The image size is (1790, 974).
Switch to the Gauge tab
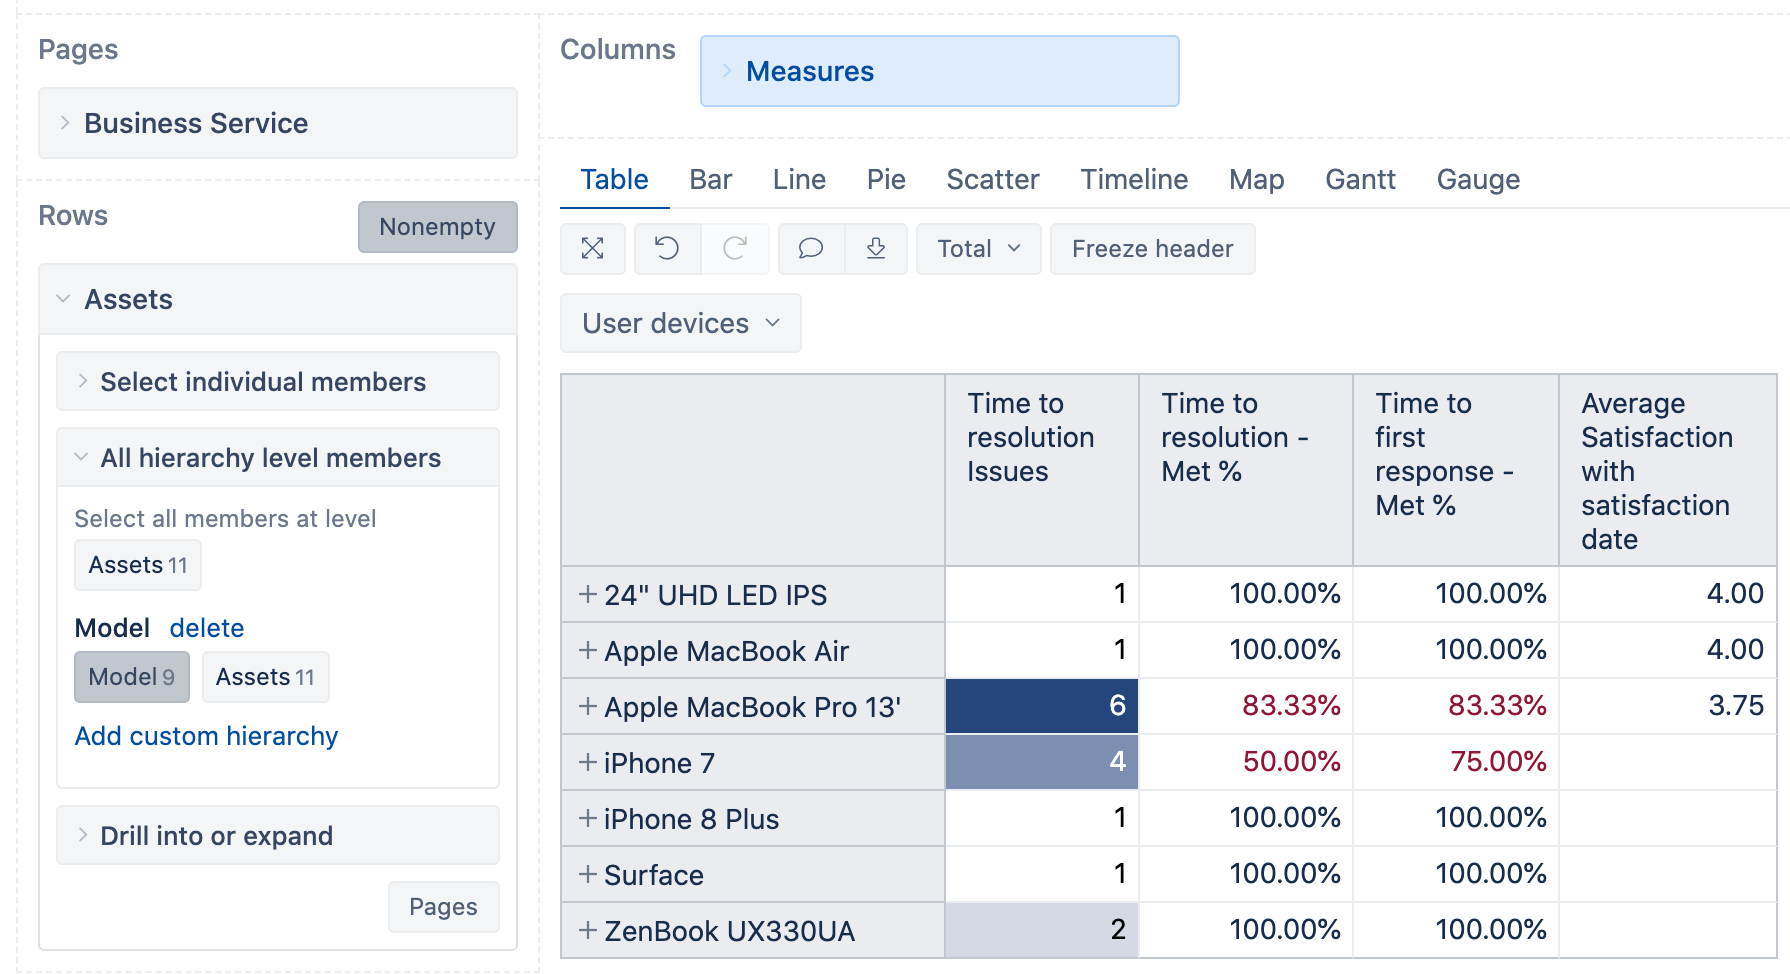[x=1478, y=180]
